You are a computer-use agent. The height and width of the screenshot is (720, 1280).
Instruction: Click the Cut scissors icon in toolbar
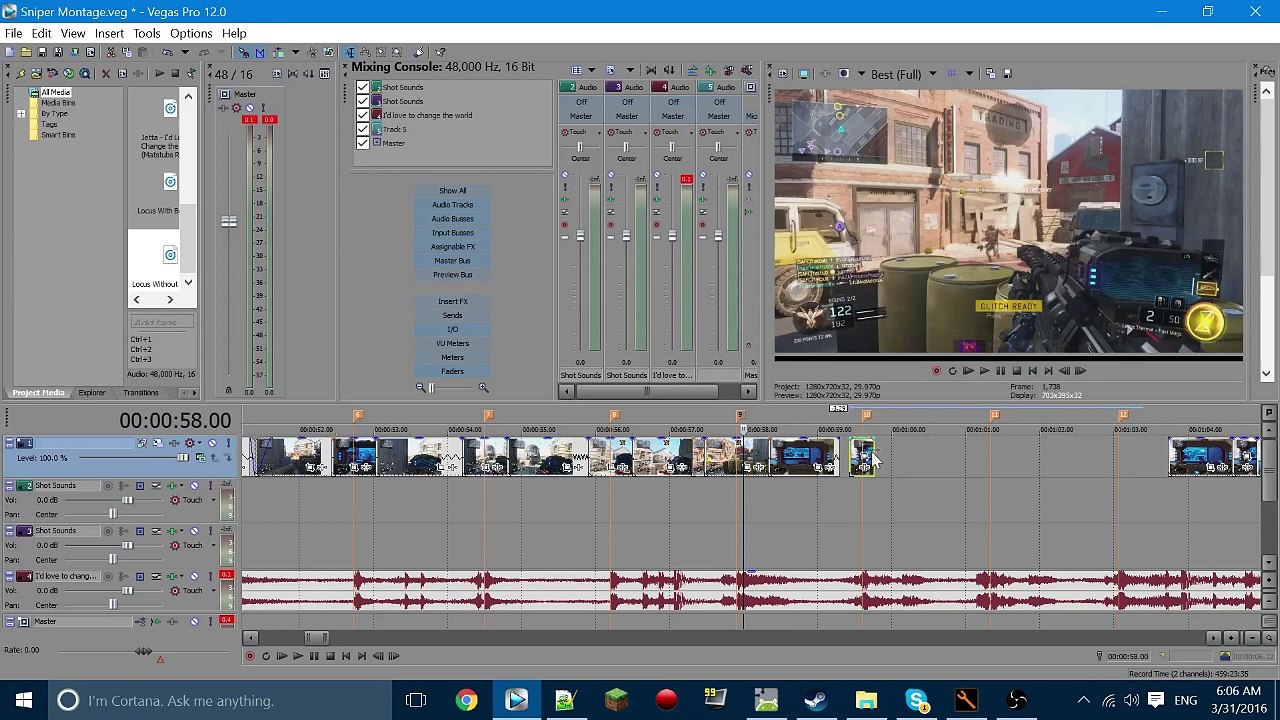coord(110,52)
